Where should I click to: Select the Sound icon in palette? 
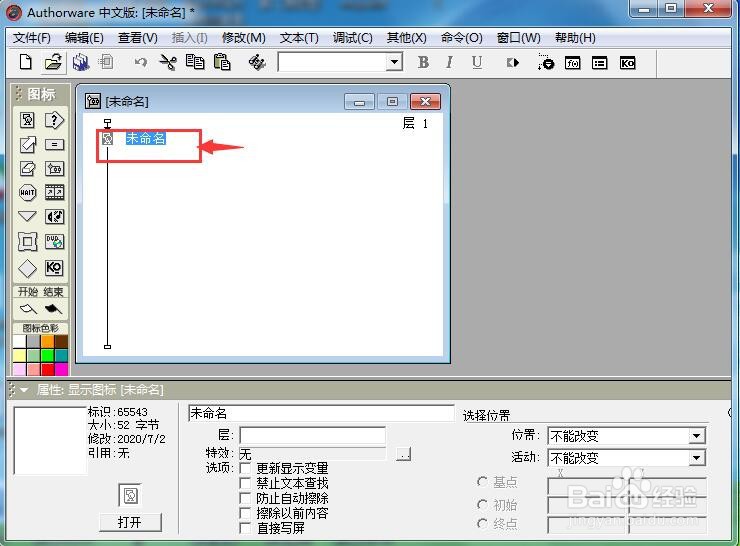(x=54, y=217)
